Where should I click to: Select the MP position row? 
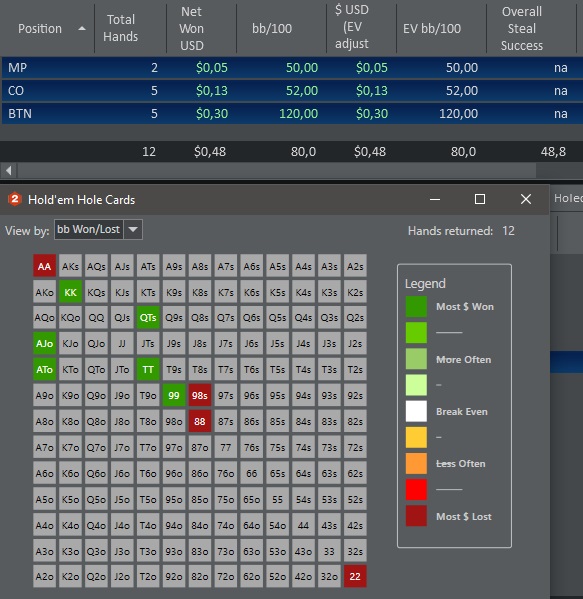[x=292, y=68]
